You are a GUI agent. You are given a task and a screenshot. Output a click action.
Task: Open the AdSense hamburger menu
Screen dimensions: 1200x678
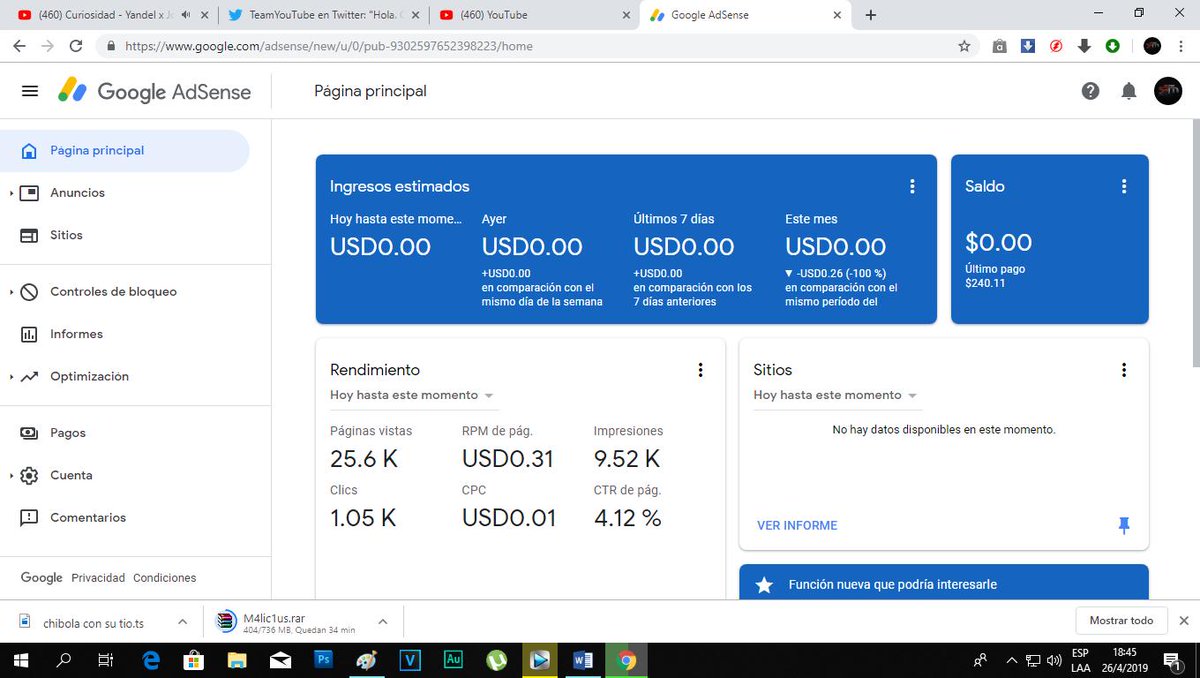(30, 91)
